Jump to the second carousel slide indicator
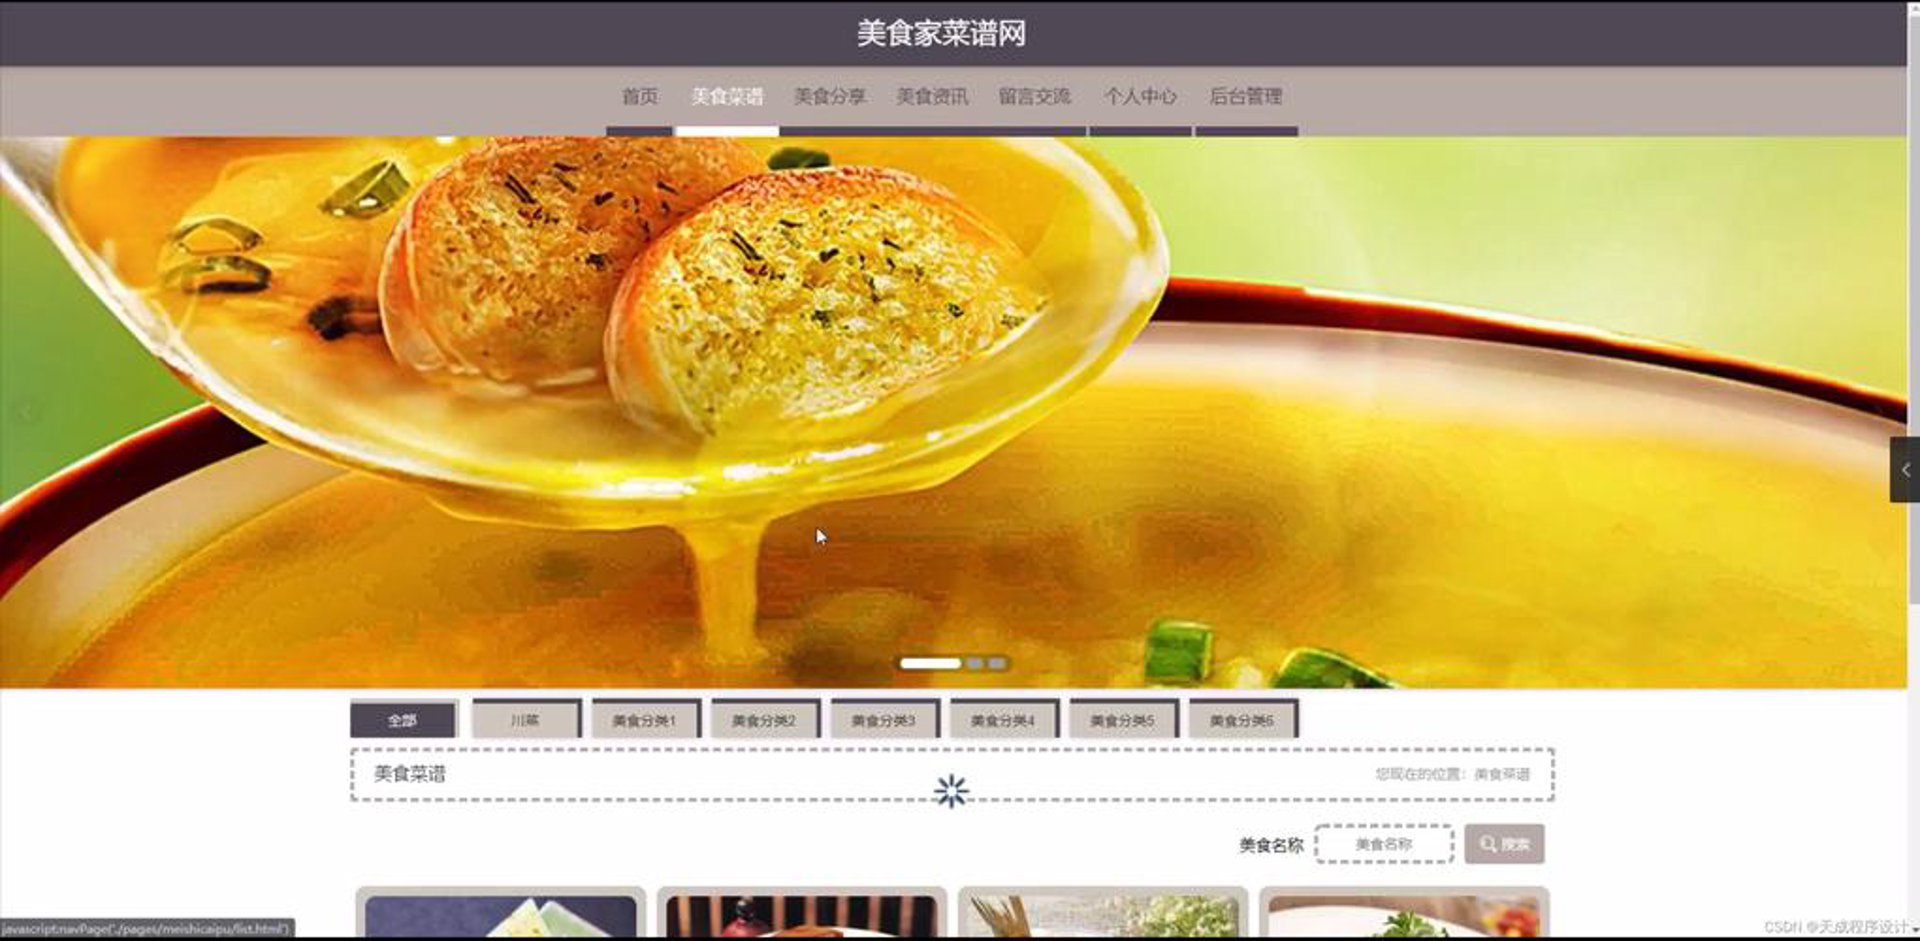The width and height of the screenshot is (1920, 941). (975, 663)
